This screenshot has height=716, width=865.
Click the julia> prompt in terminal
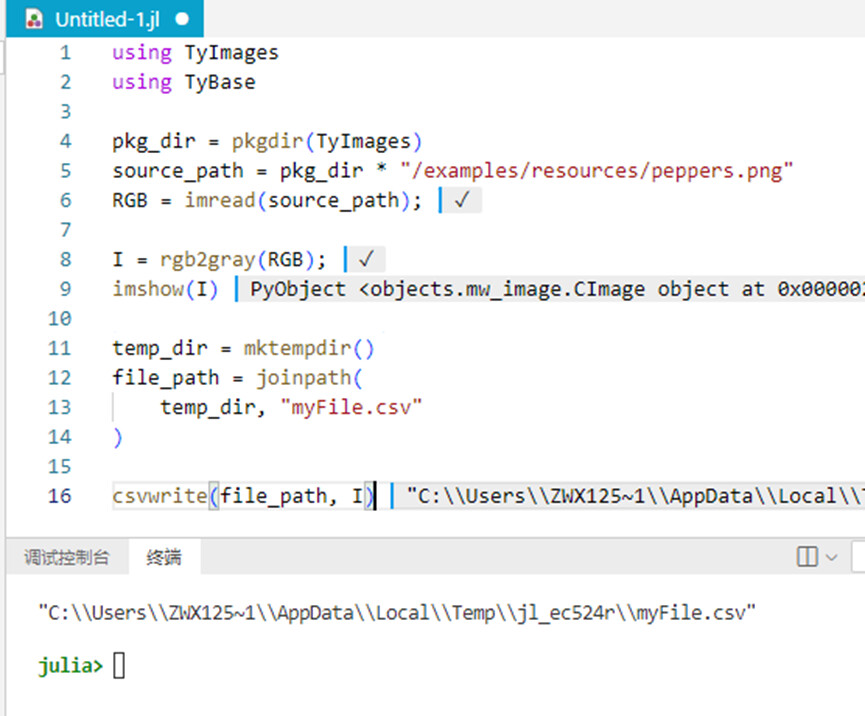[x=70, y=665]
